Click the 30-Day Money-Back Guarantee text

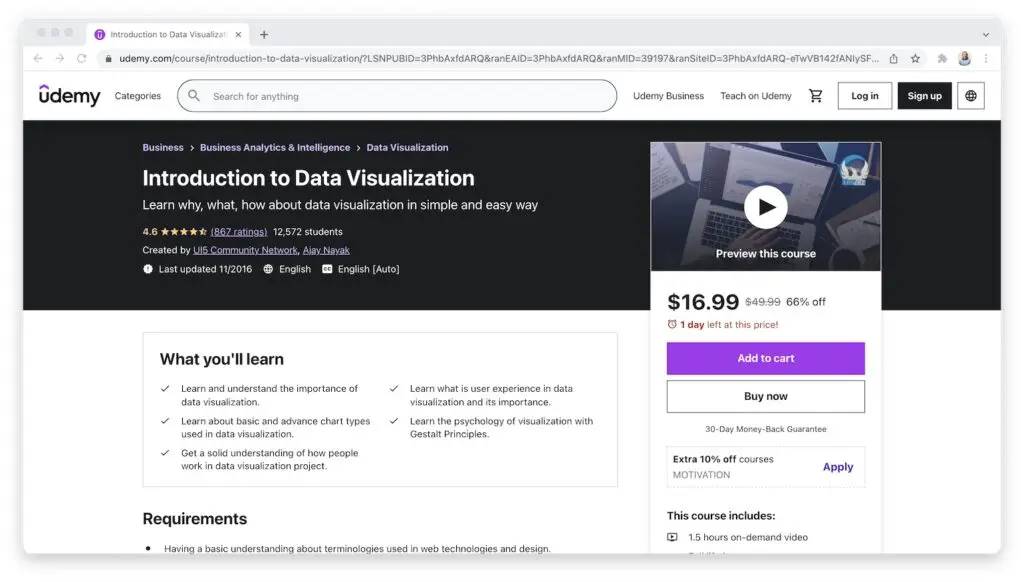(765, 429)
